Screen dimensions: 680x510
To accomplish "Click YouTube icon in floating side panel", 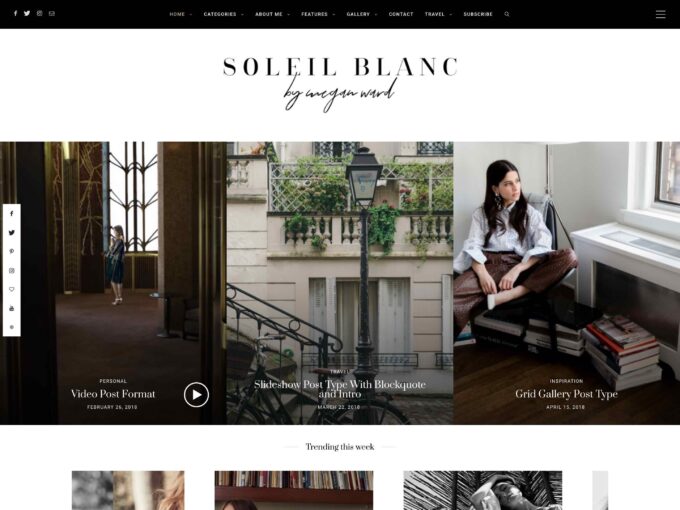I will (x=12, y=308).
